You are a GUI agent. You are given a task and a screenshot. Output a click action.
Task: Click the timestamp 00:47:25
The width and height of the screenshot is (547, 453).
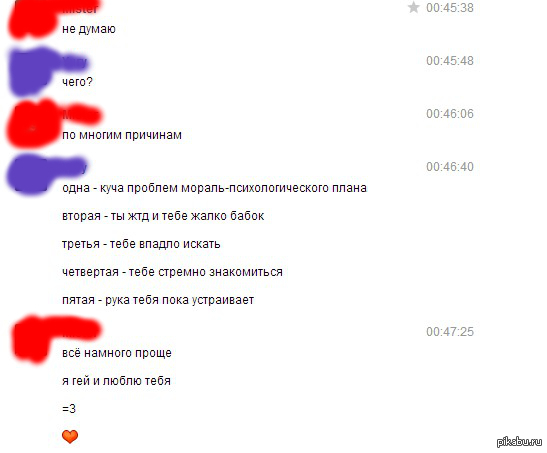[x=450, y=331]
